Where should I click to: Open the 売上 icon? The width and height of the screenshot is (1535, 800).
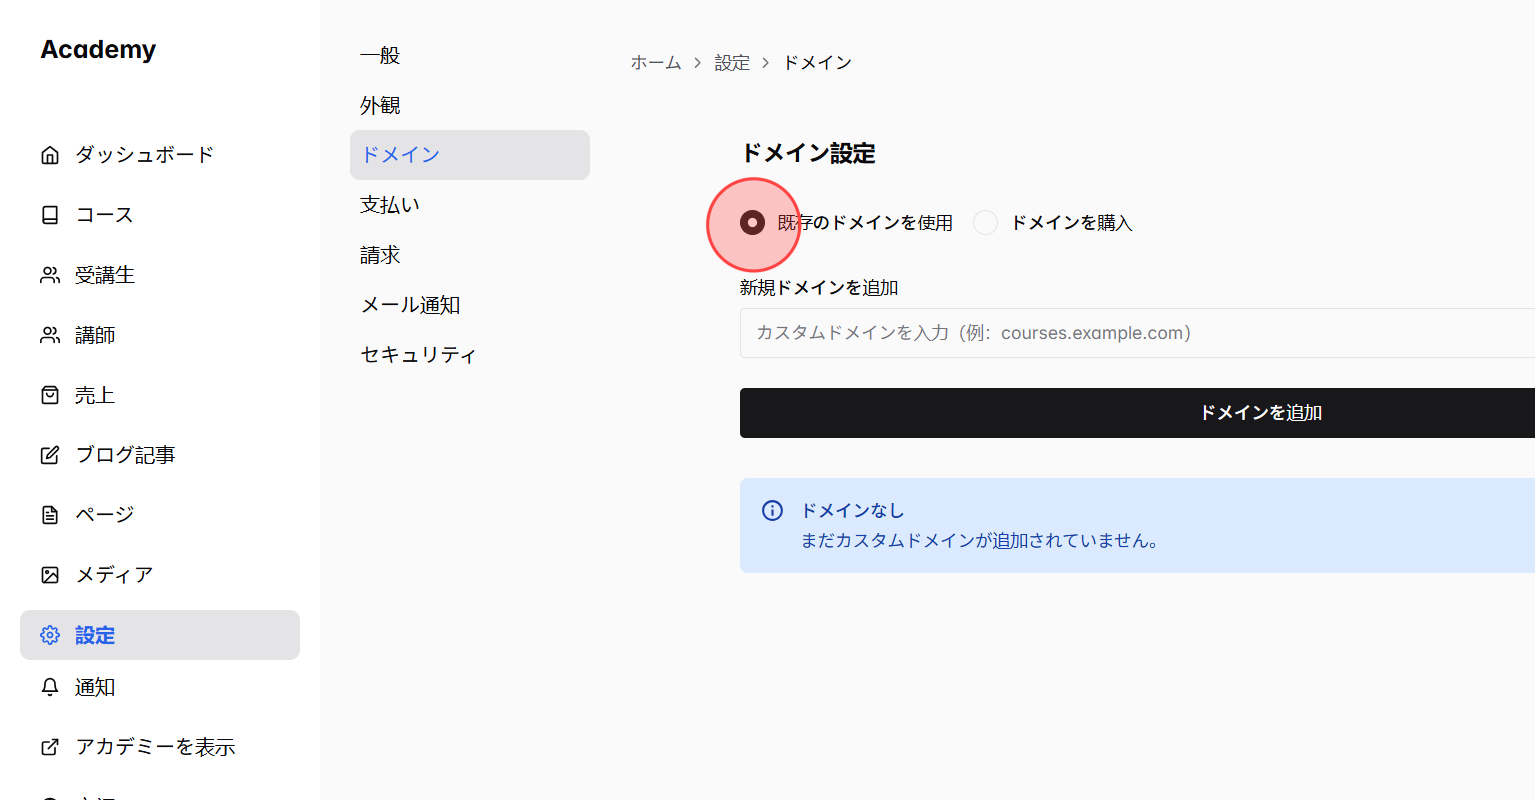(50, 394)
